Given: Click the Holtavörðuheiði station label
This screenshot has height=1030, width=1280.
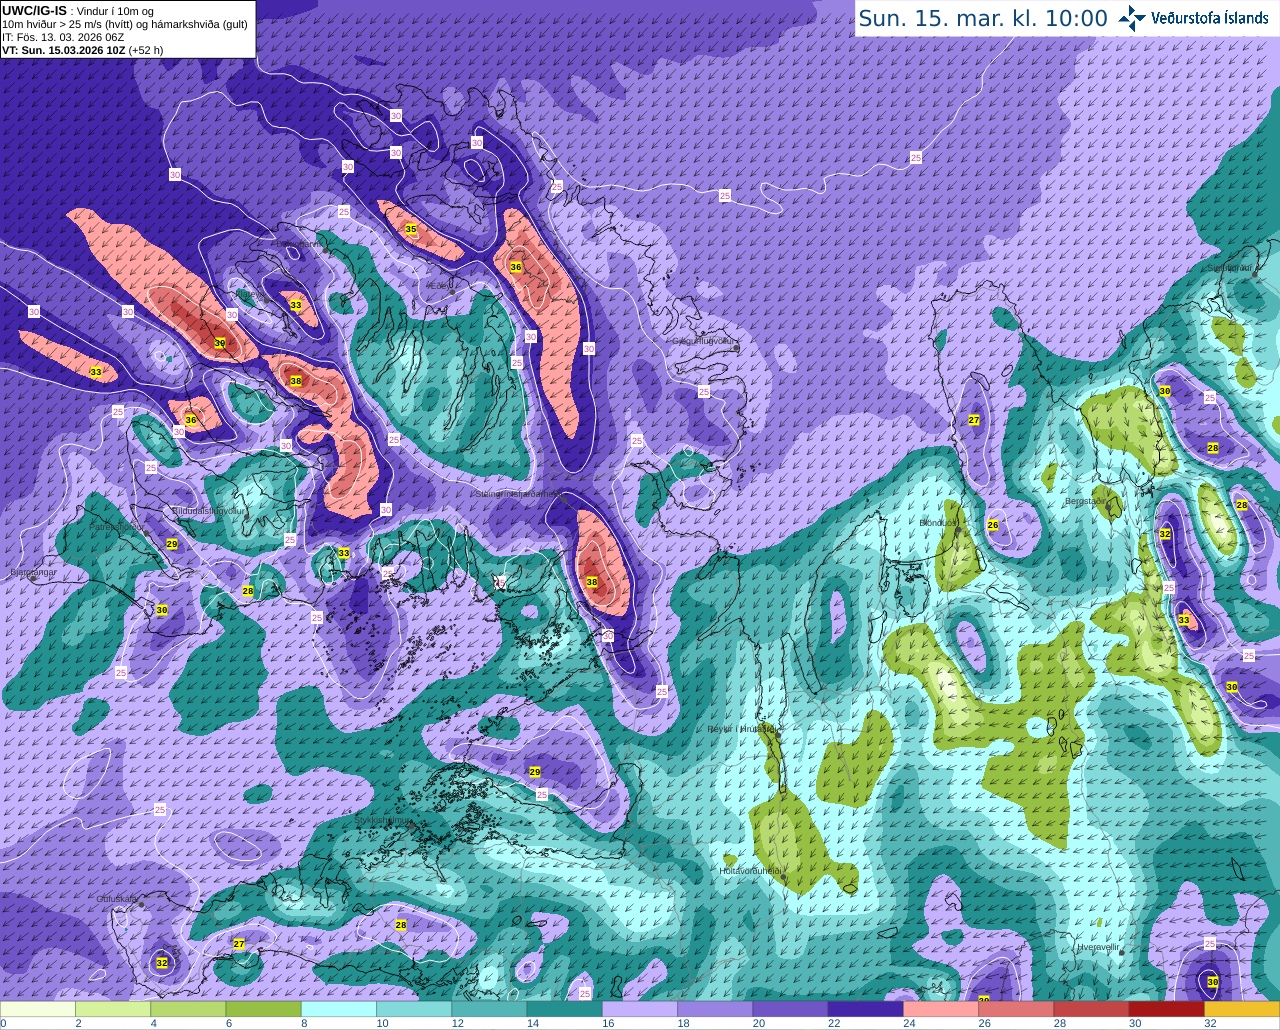Looking at the screenshot, I should click(x=750, y=870).
